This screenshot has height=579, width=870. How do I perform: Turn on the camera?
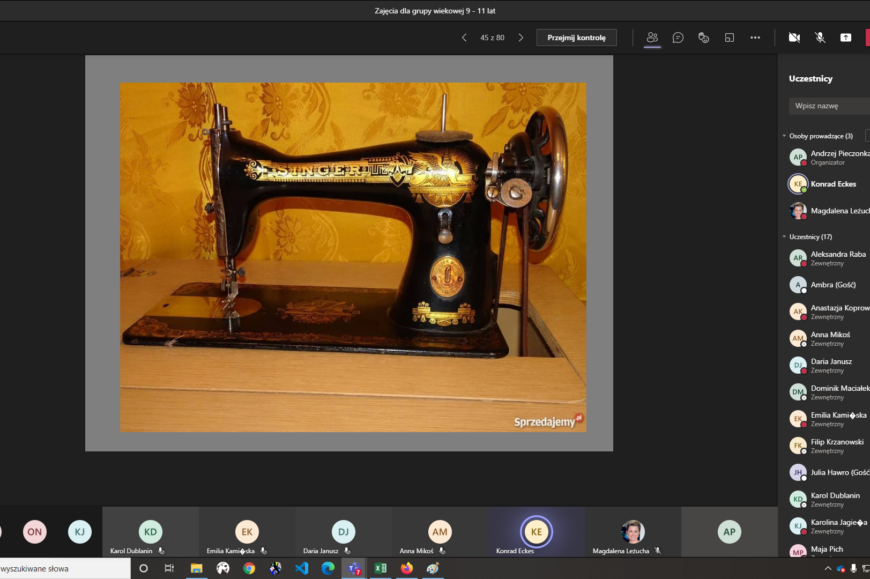(794, 38)
